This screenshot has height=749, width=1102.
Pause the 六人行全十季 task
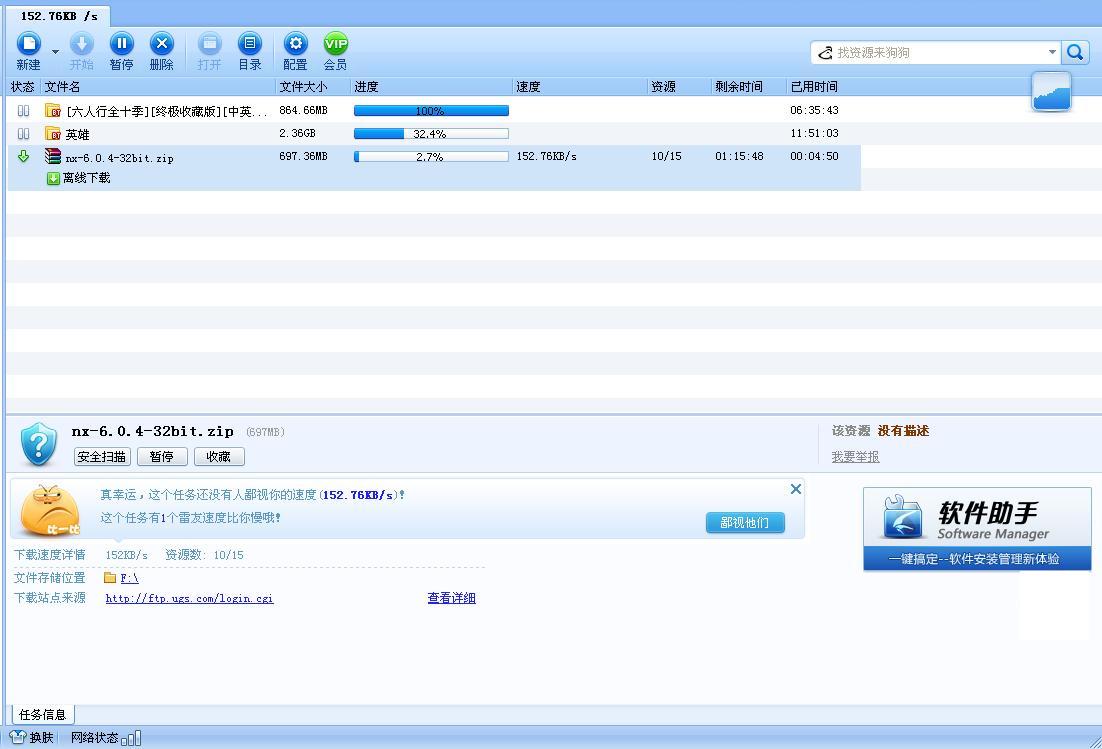22,111
